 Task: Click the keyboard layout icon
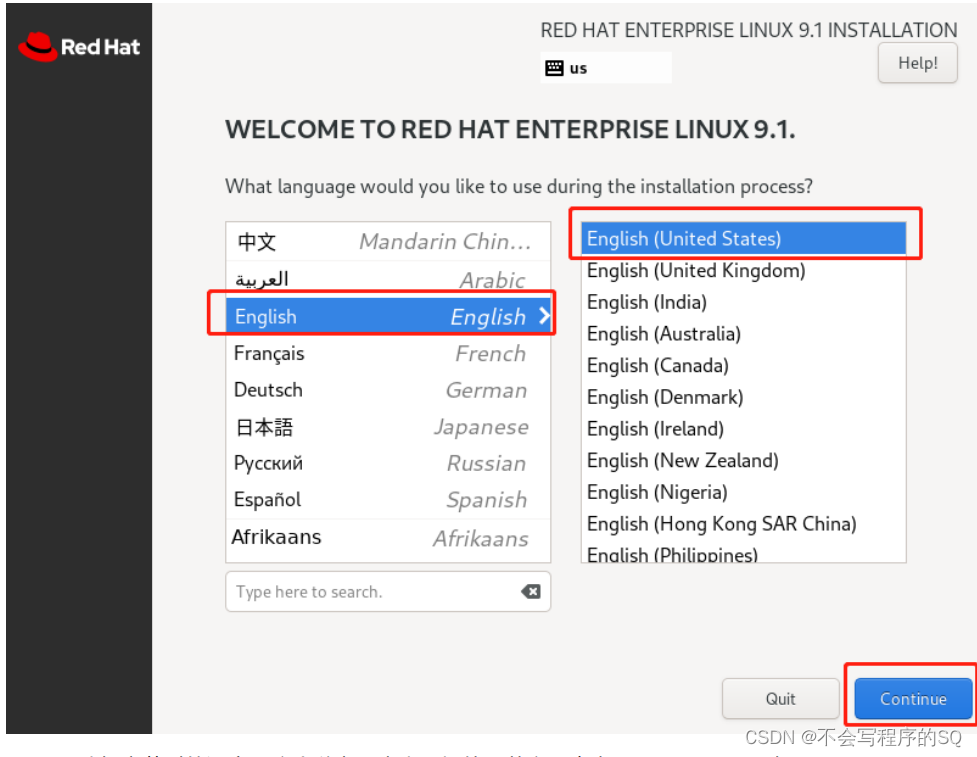click(553, 68)
